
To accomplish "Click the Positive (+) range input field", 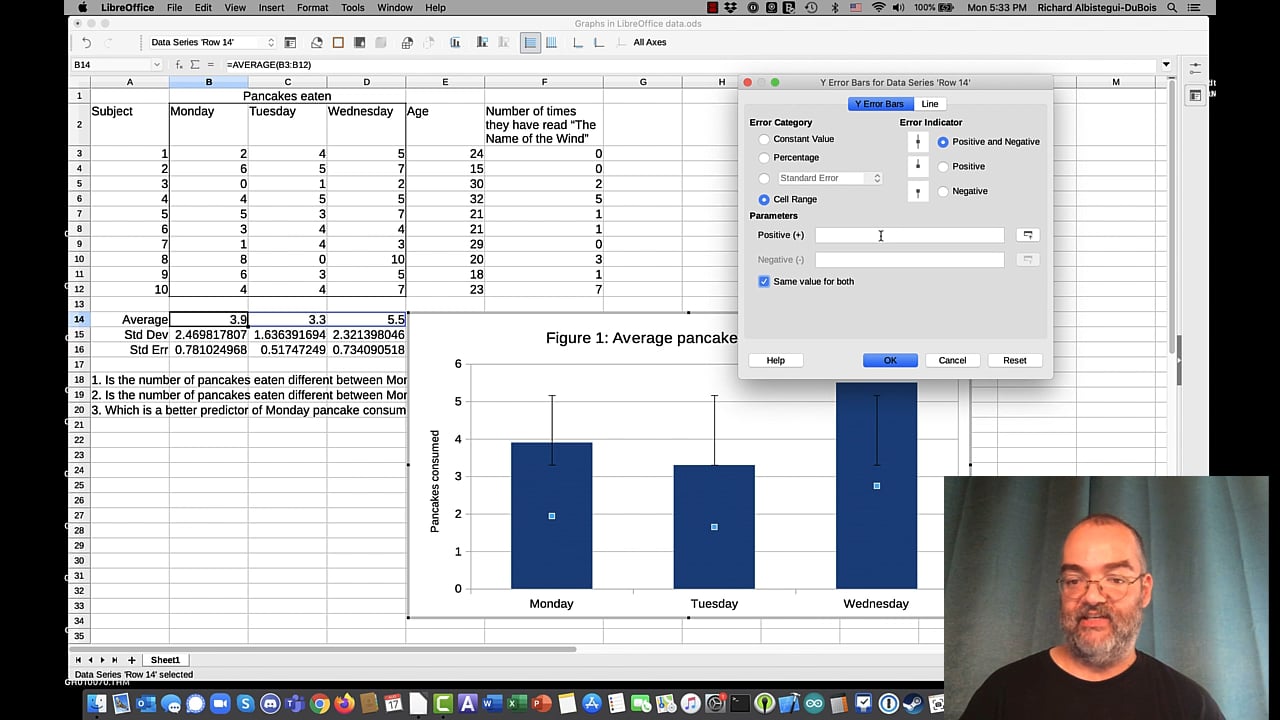I will click(909, 235).
